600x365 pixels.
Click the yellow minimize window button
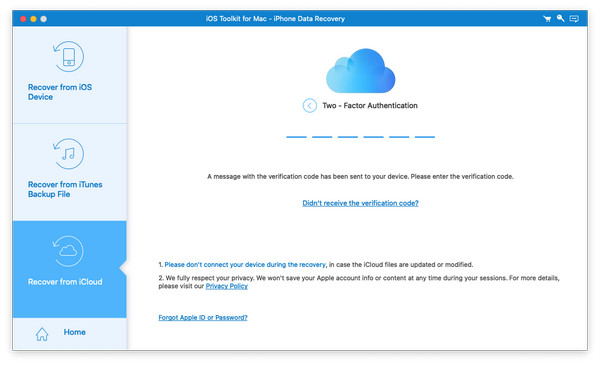click(33, 19)
